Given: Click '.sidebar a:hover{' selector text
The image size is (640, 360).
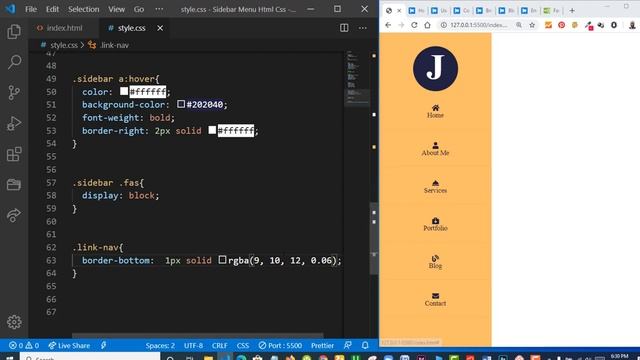Looking at the screenshot, I should (x=116, y=79).
